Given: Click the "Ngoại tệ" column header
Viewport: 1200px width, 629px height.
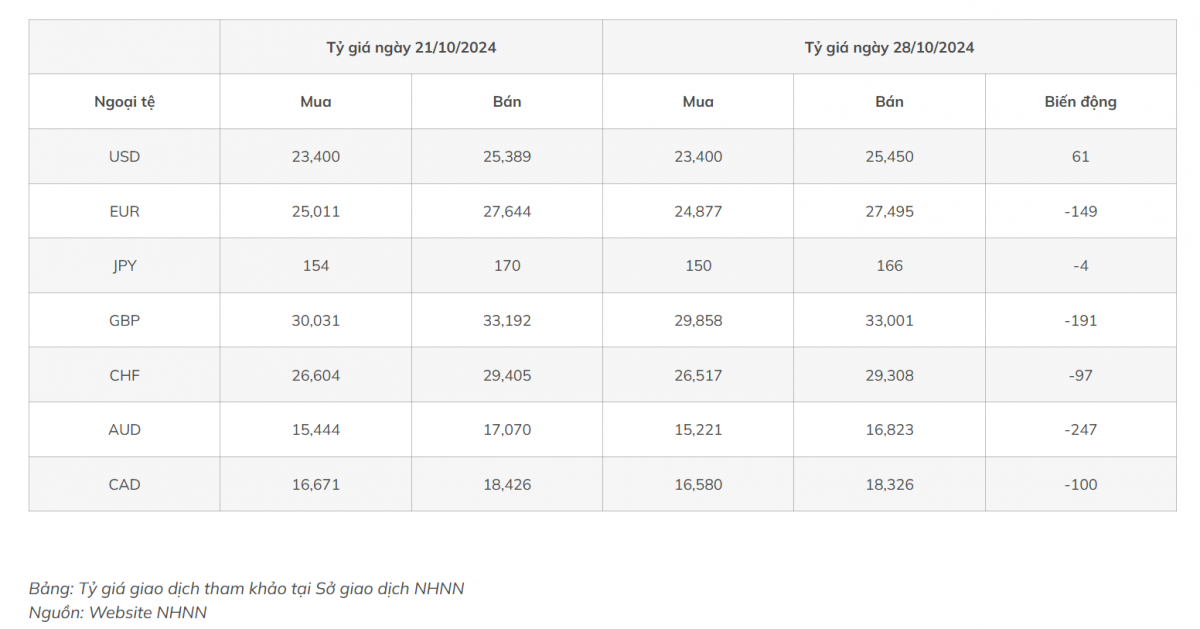Looking at the screenshot, I should click(124, 102).
